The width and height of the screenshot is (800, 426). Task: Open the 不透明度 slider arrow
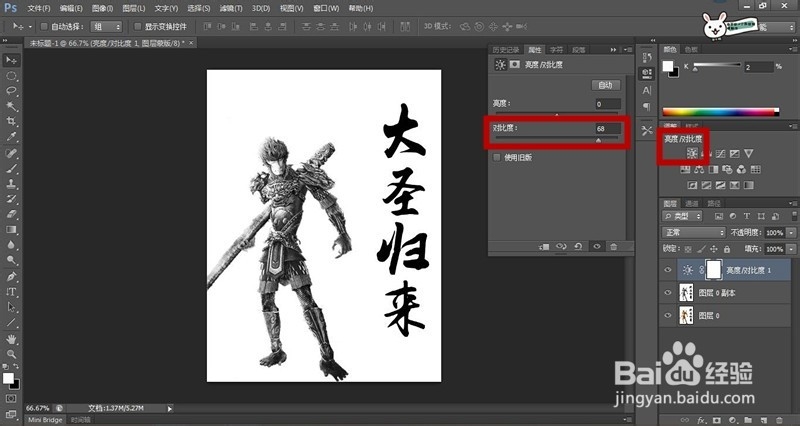pyautogui.click(x=791, y=232)
